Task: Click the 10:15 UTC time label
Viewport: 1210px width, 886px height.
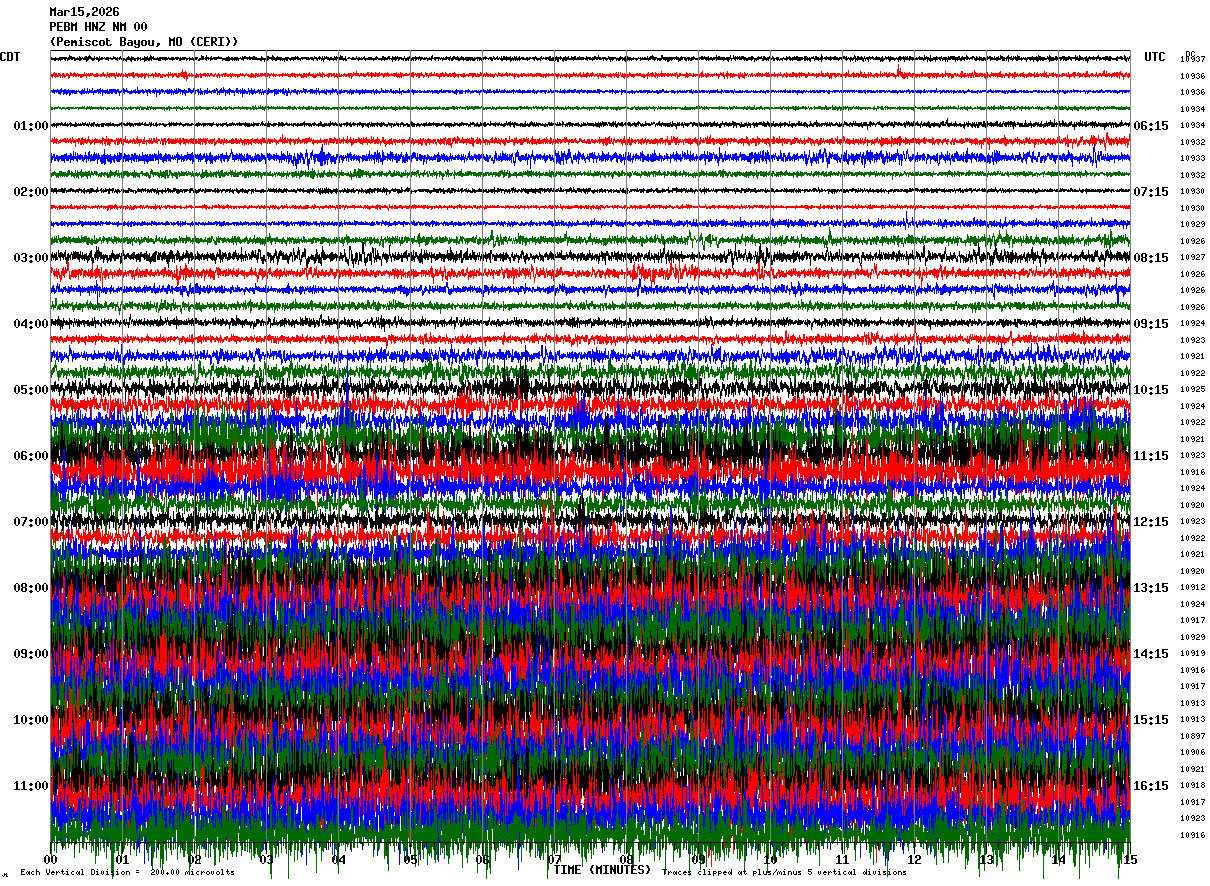Action: coord(1151,390)
